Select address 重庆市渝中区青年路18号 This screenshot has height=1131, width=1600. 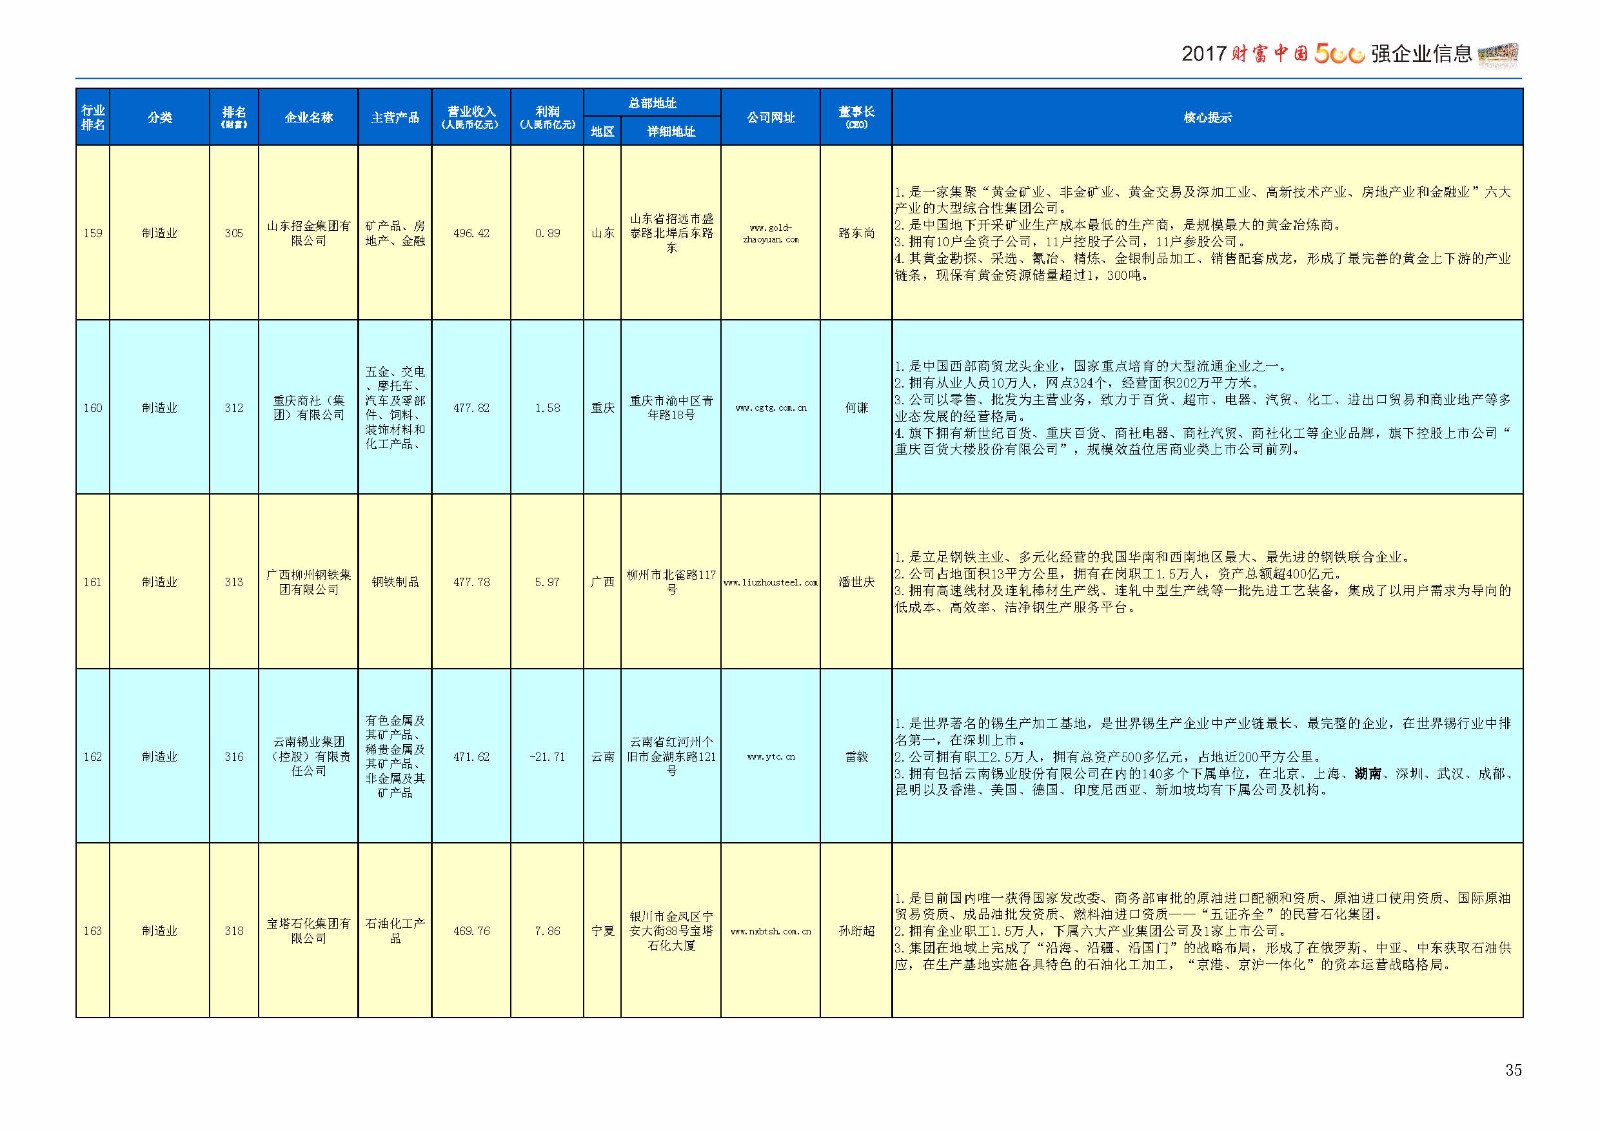pyautogui.click(x=671, y=408)
